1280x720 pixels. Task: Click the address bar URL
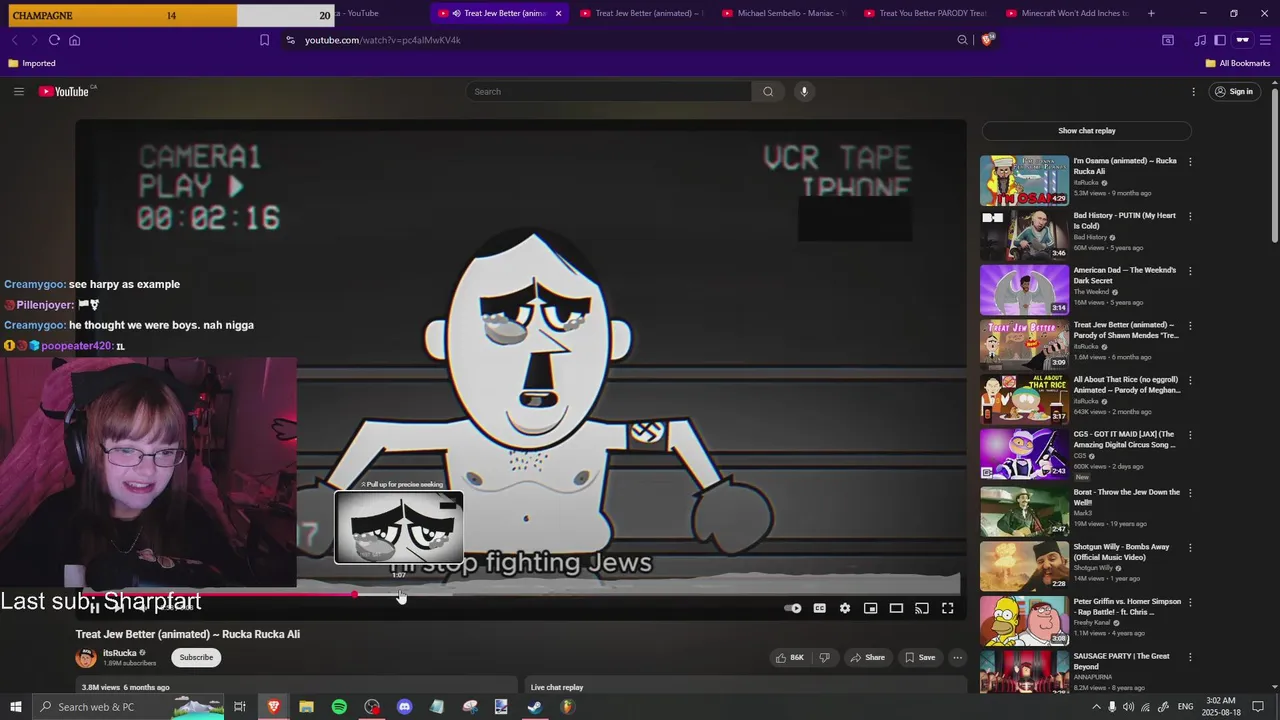383,40
